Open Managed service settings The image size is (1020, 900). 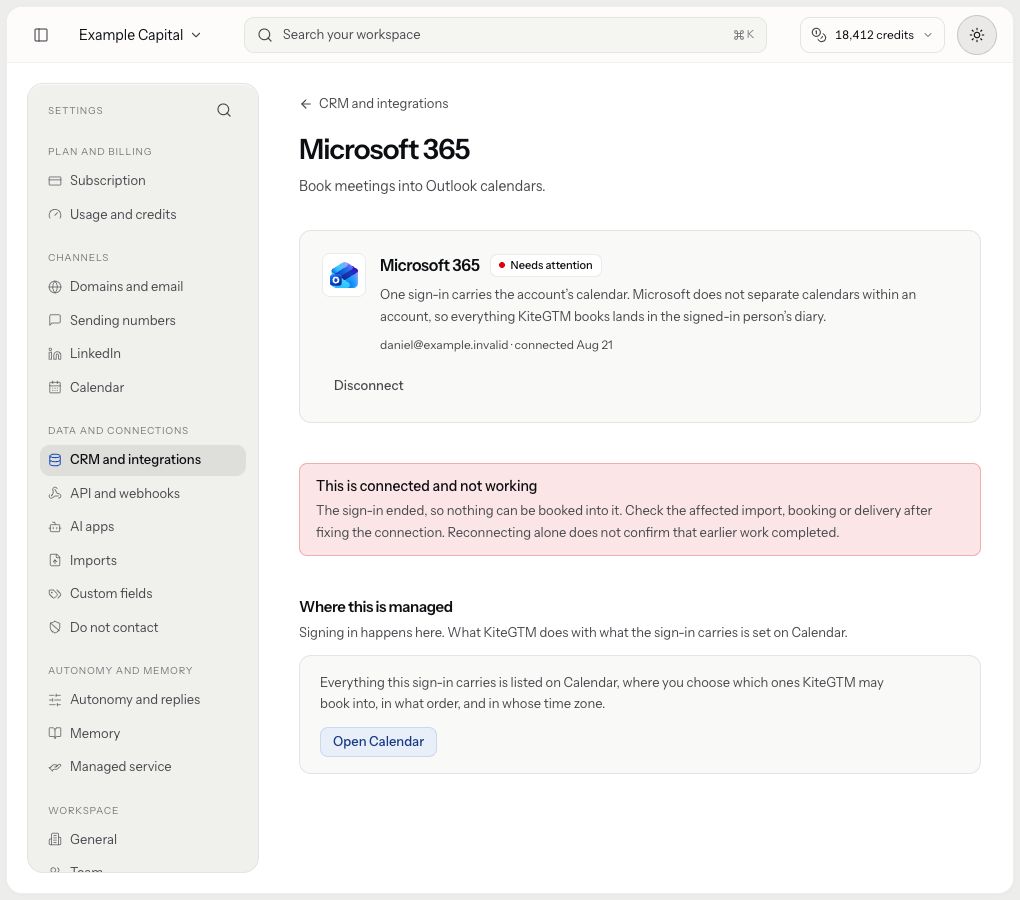coord(142,767)
